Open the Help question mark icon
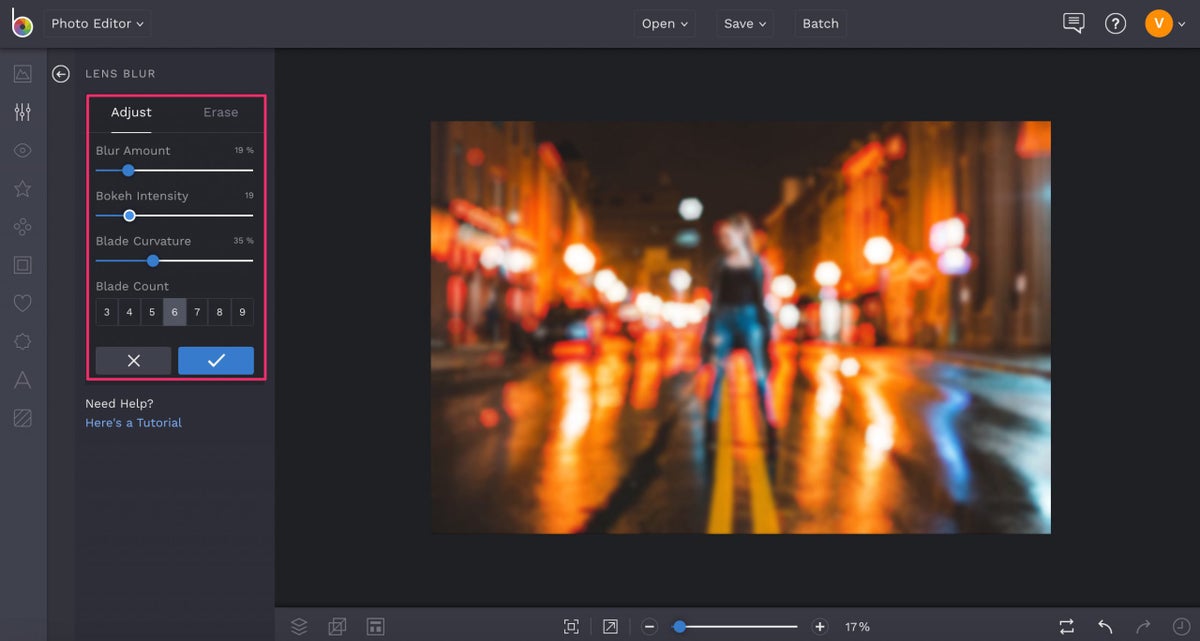 point(1115,23)
